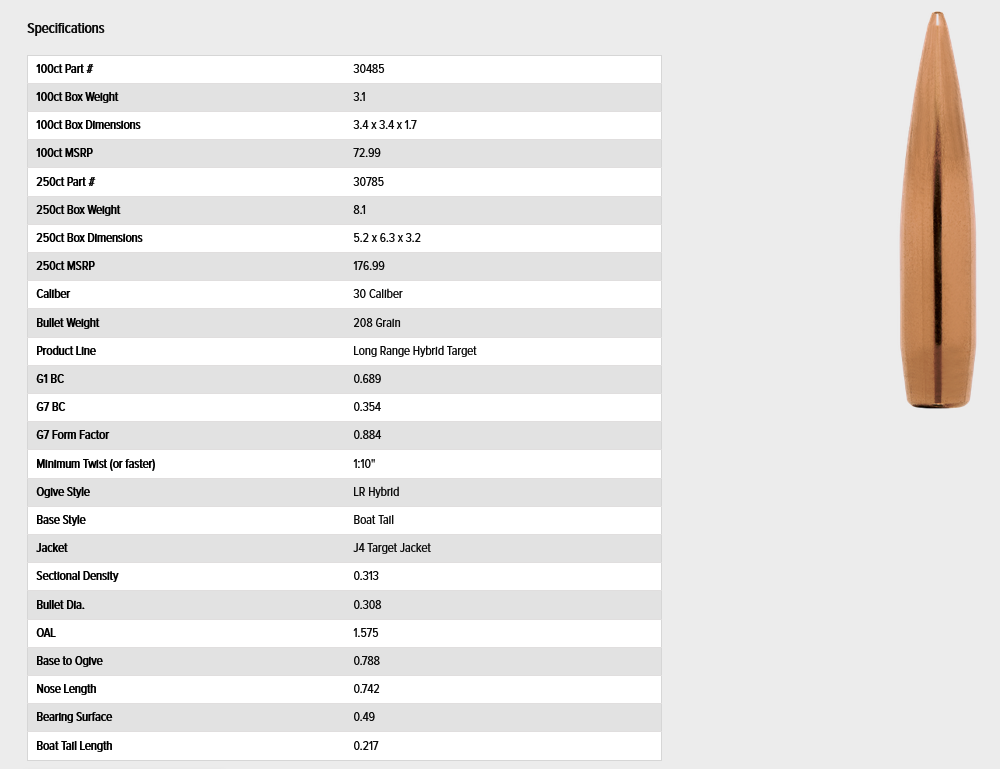
Task: Select the 250ct Box Dimensions value
Action: point(386,238)
